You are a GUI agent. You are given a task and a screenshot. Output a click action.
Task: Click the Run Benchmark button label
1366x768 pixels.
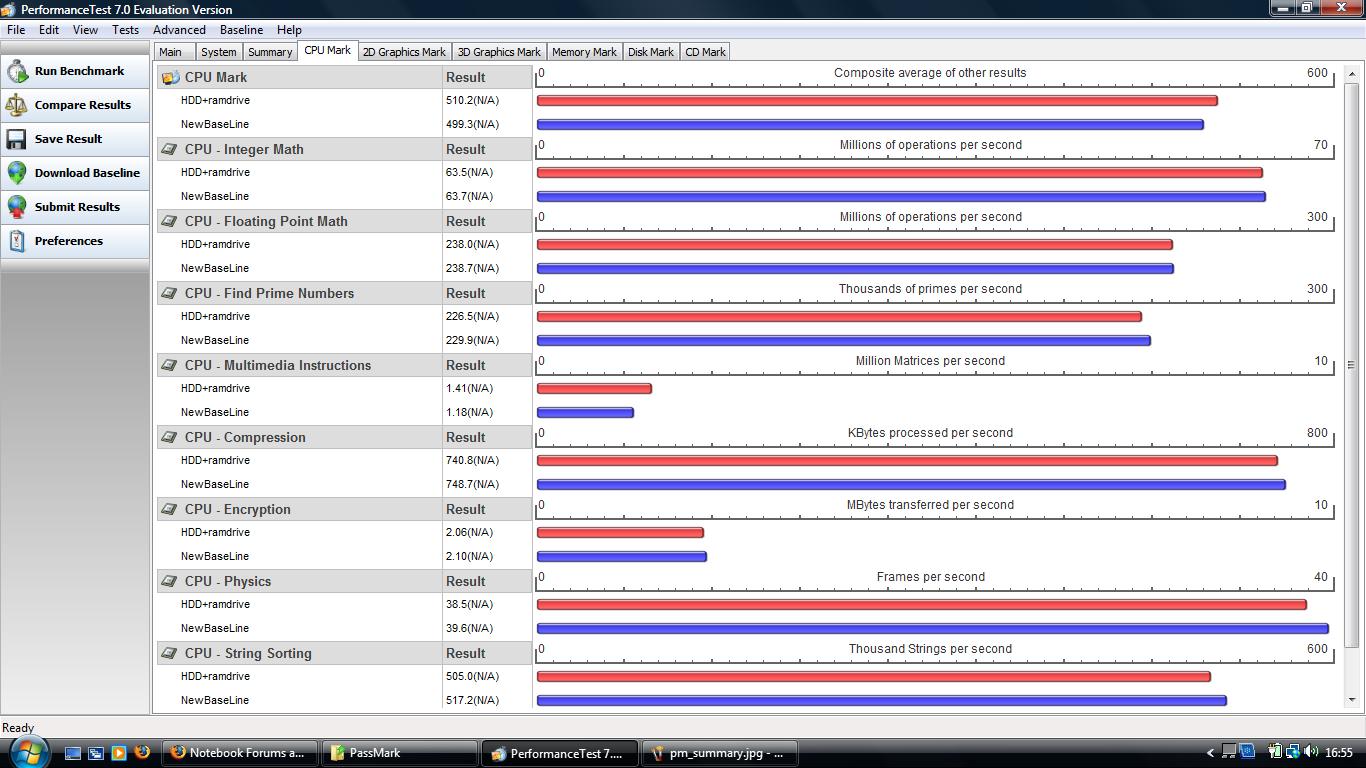[79, 71]
